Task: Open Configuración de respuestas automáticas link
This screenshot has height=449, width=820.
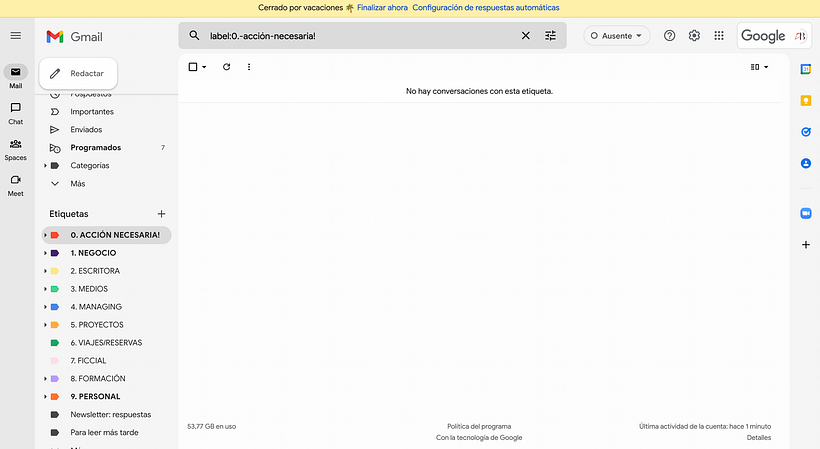Action: click(486, 8)
